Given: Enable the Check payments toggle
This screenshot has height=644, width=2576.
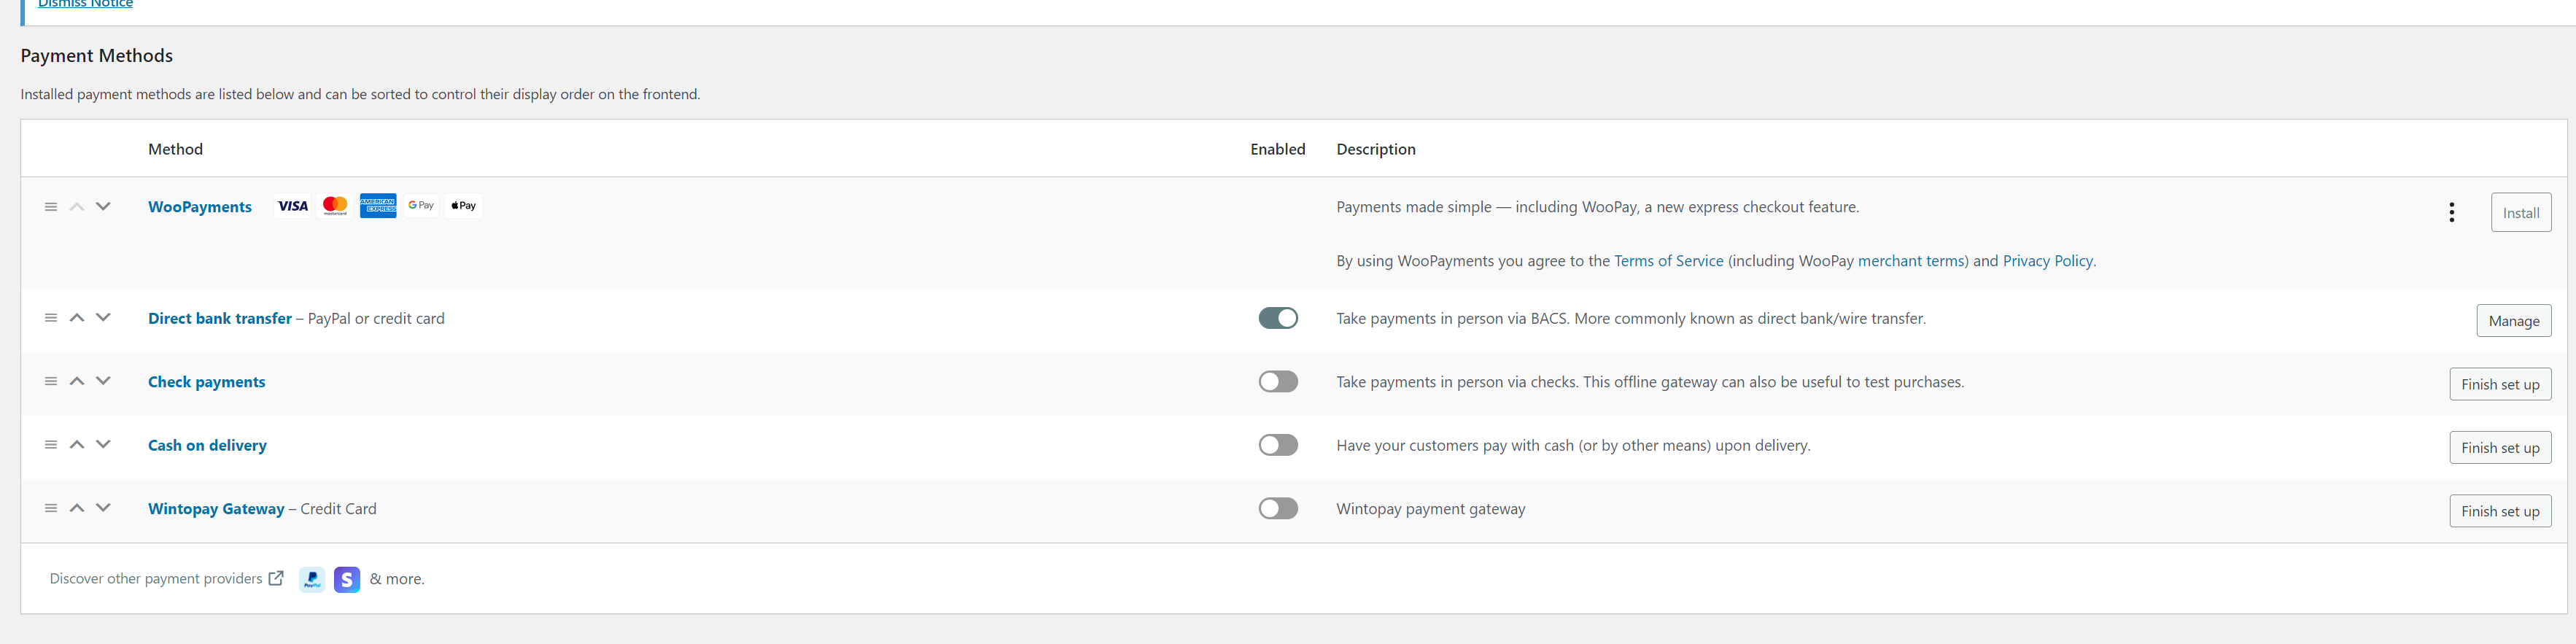Looking at the screenshot, I should [x=1277, y=381].
